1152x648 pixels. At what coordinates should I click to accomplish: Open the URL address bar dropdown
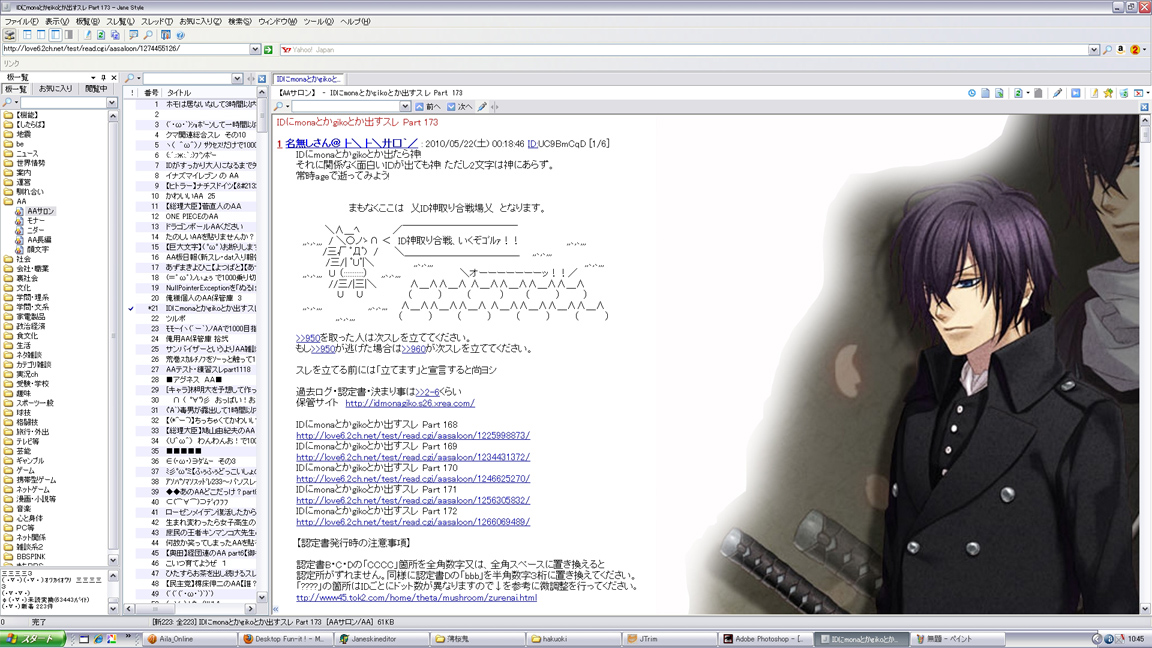(255, 49)
